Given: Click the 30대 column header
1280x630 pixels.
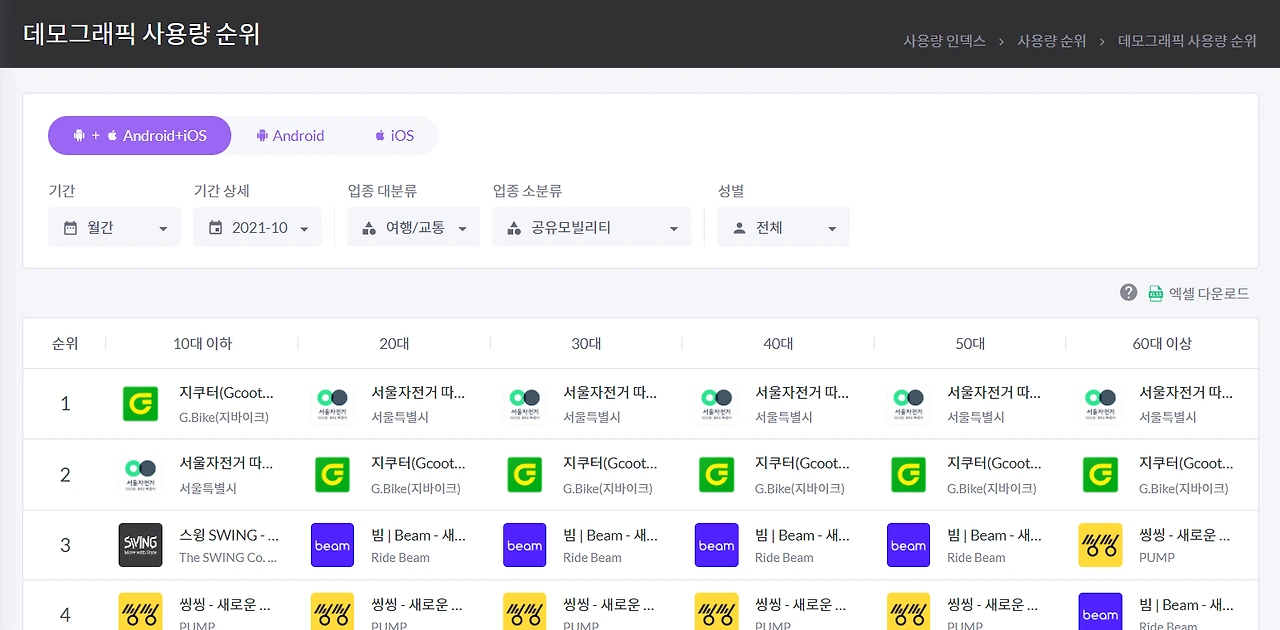Looking at the screenshot, I should point(586,344).
